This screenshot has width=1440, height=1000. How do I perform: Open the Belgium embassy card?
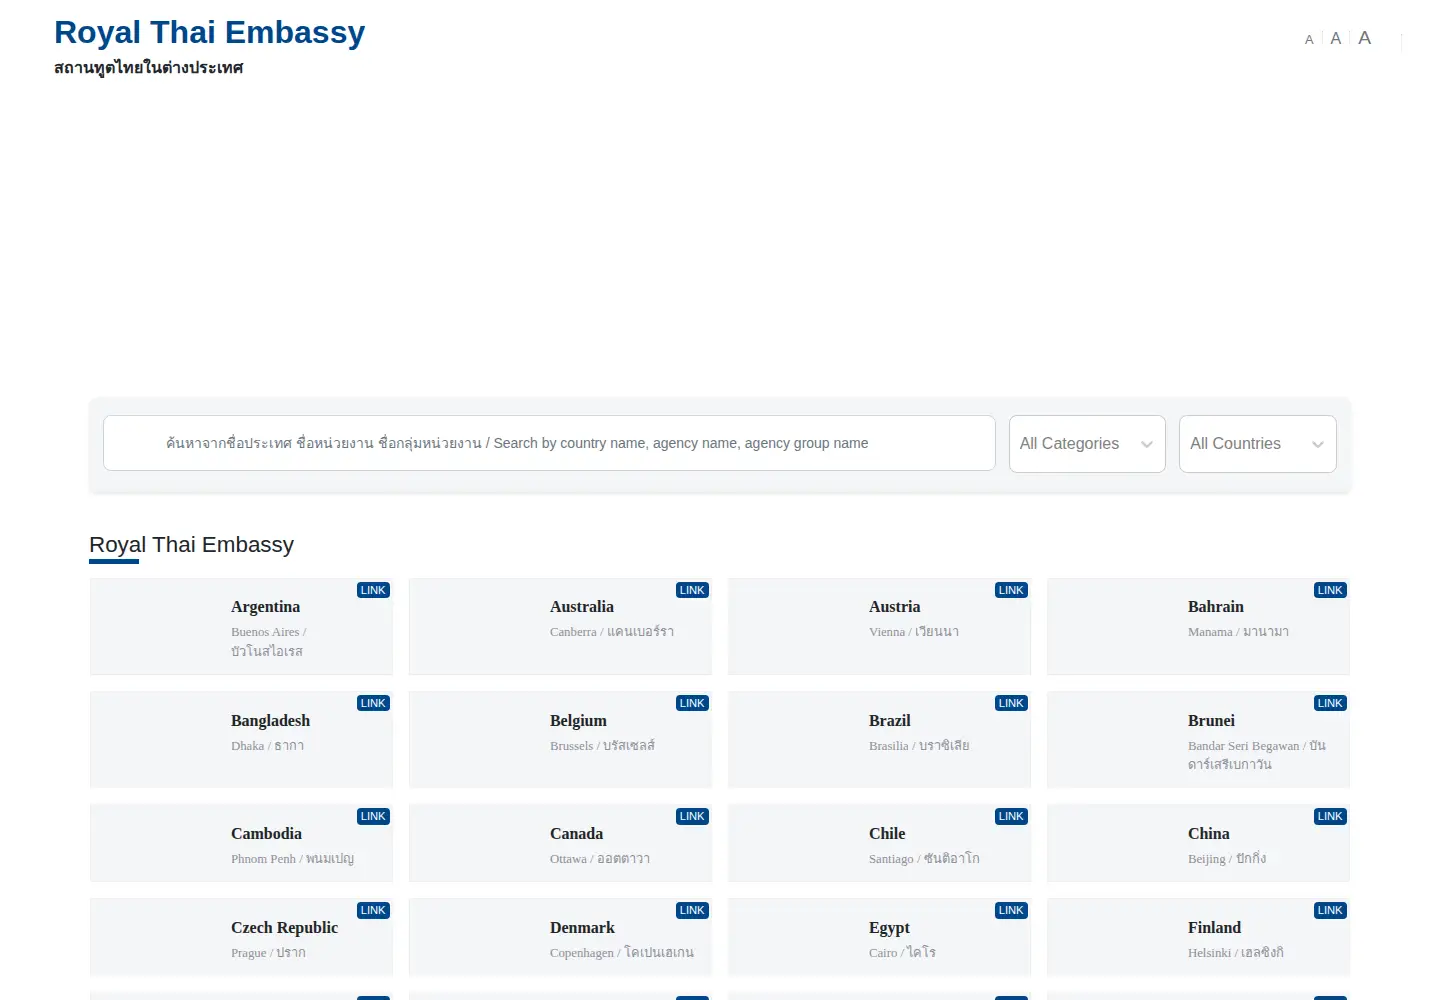click(x=560, y=740)
